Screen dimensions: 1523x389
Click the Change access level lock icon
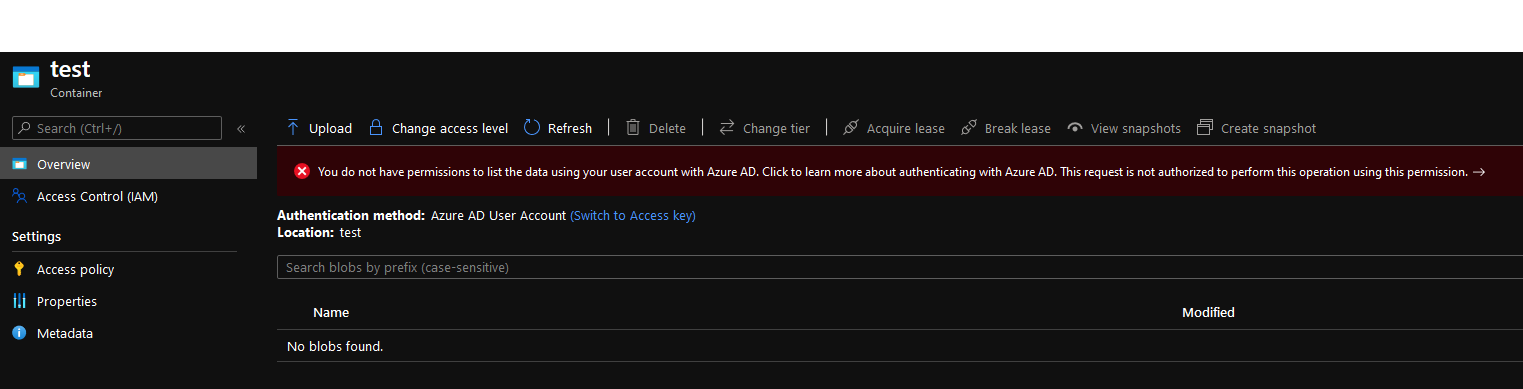click(x=376, y=128)
